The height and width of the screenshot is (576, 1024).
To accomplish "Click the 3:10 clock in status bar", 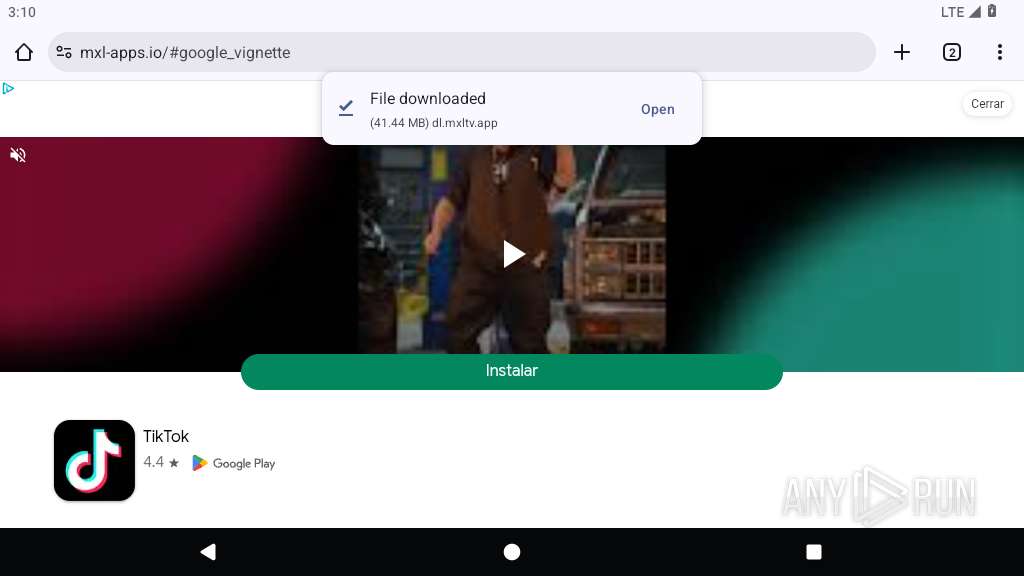I will tap(22, 12).
